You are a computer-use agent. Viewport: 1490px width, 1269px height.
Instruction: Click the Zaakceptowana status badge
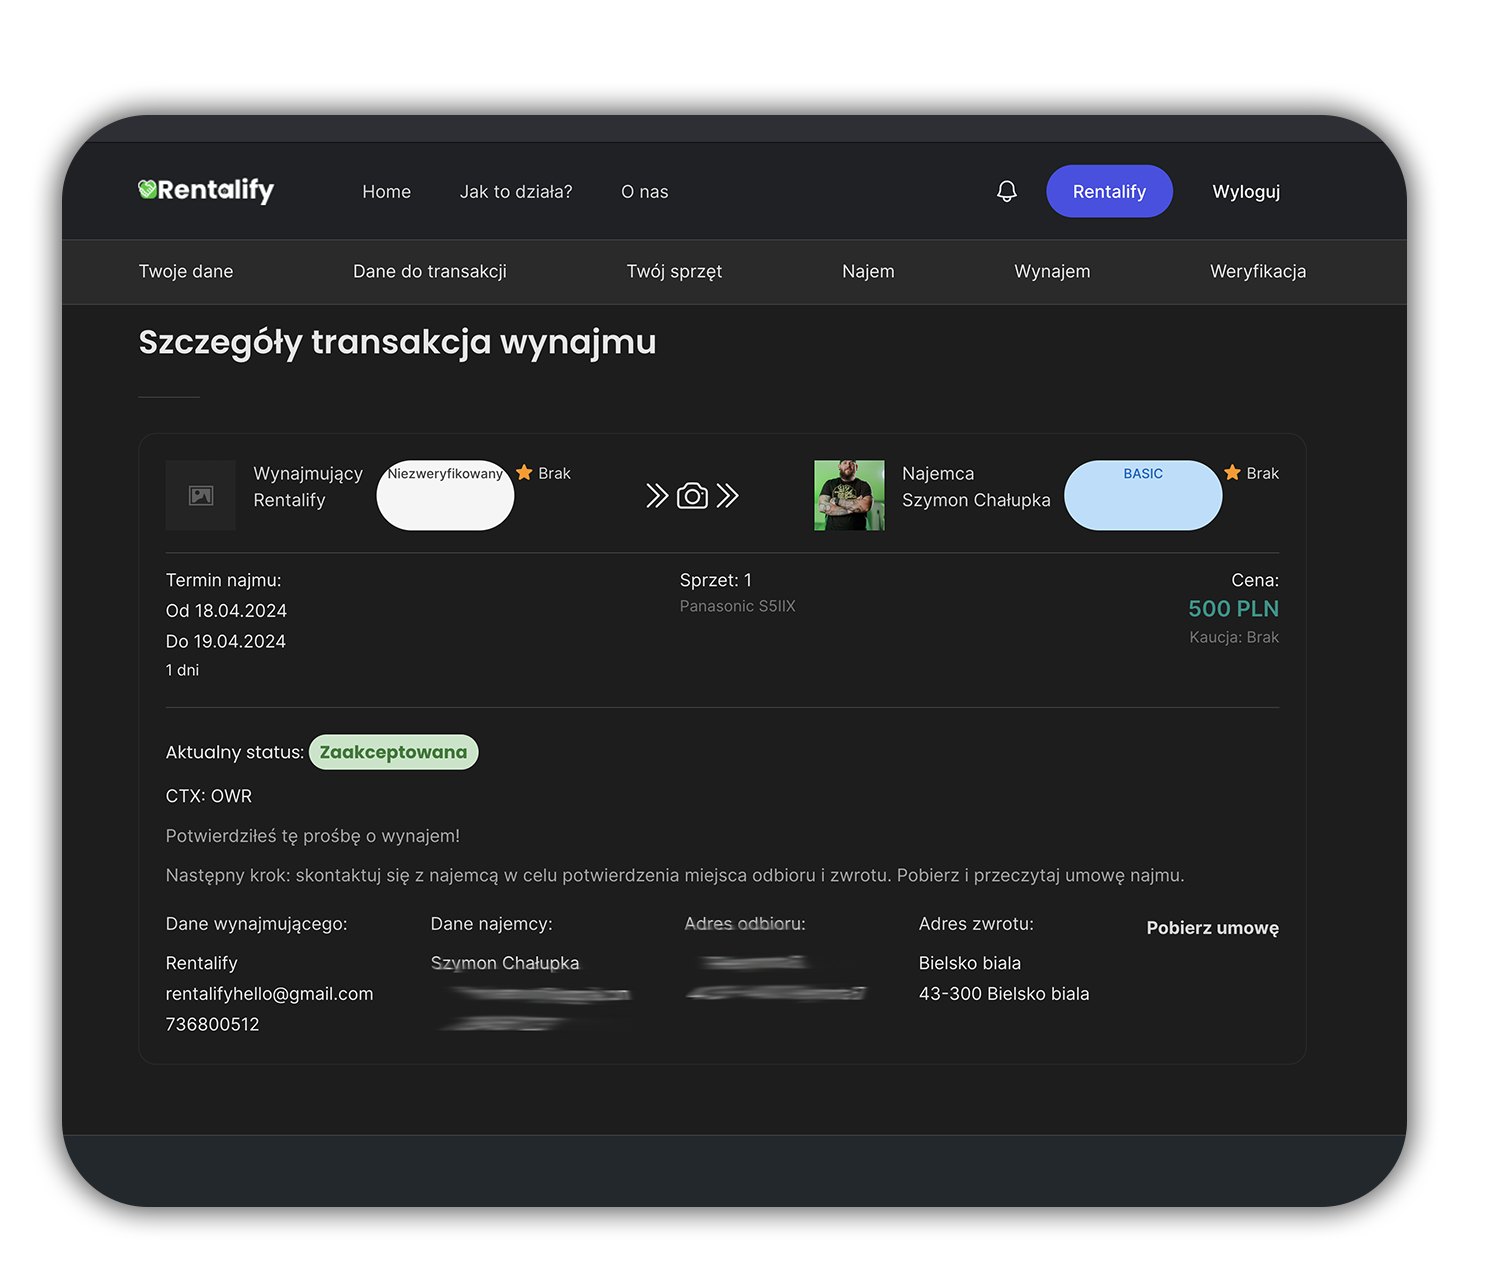click(x=393, y=752)
